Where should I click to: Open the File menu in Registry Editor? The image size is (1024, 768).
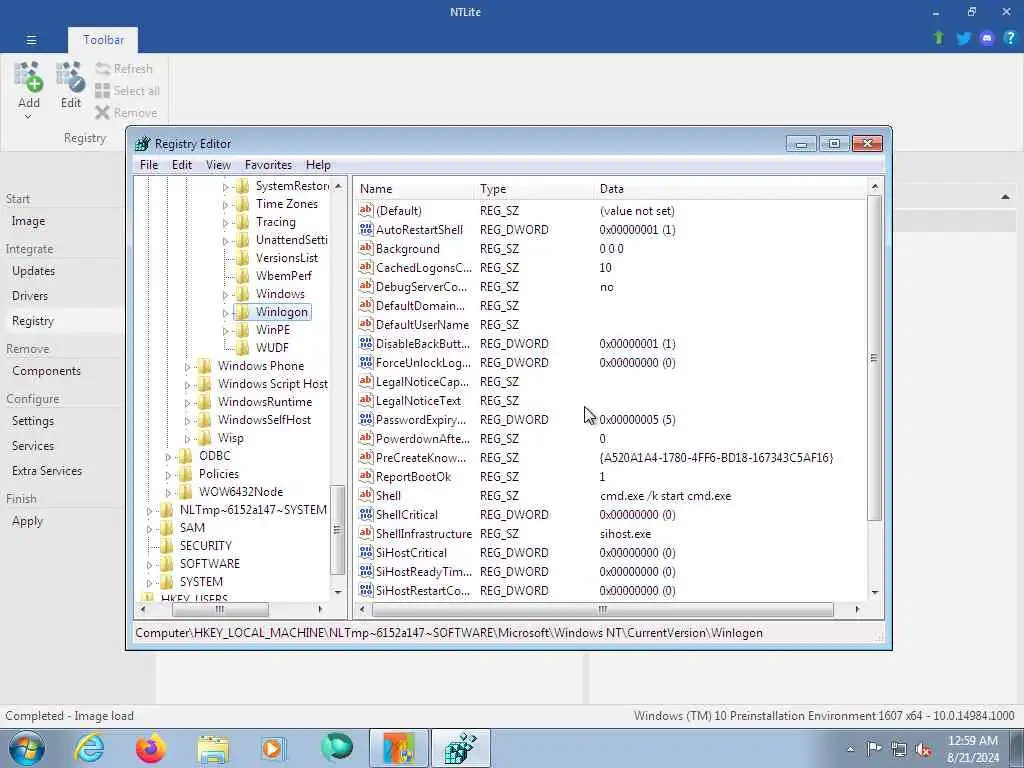pos(149,165)
